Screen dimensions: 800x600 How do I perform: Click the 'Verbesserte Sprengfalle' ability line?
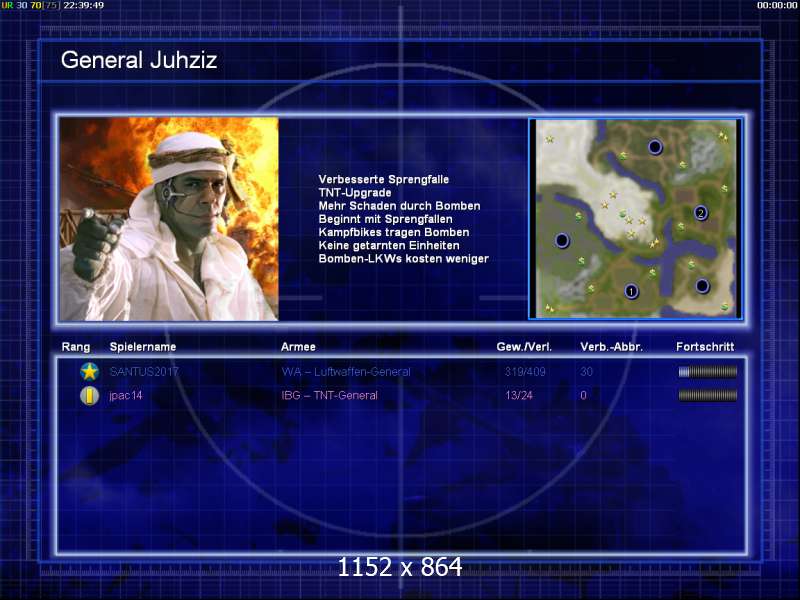[x=384, y=179]
